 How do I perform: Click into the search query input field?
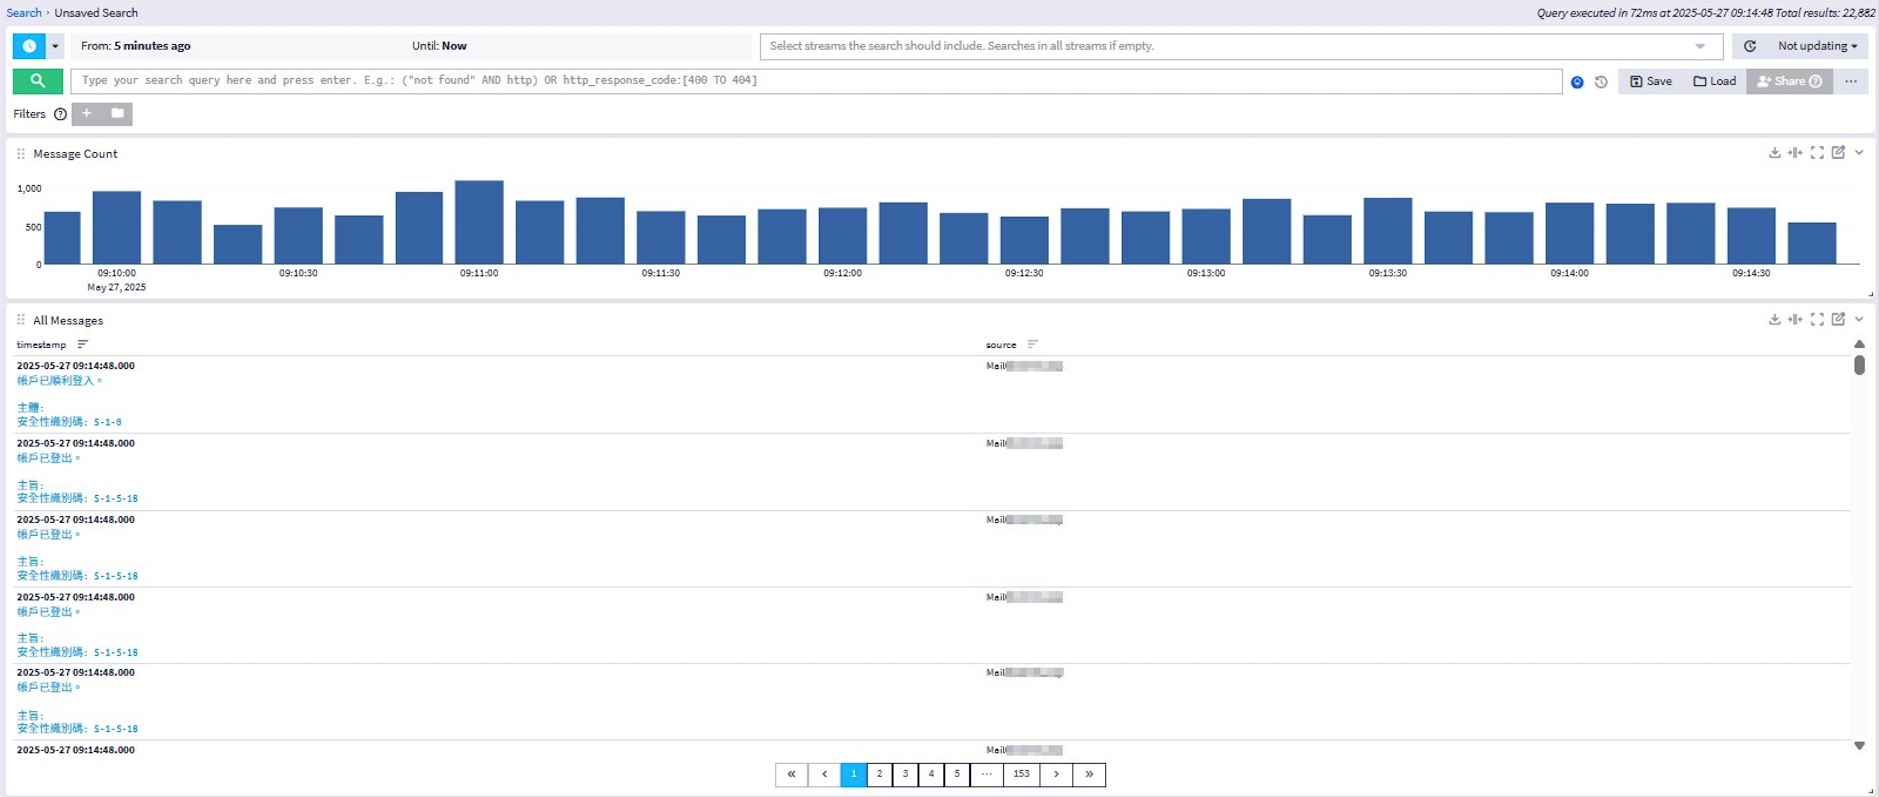tap(815, 81)
